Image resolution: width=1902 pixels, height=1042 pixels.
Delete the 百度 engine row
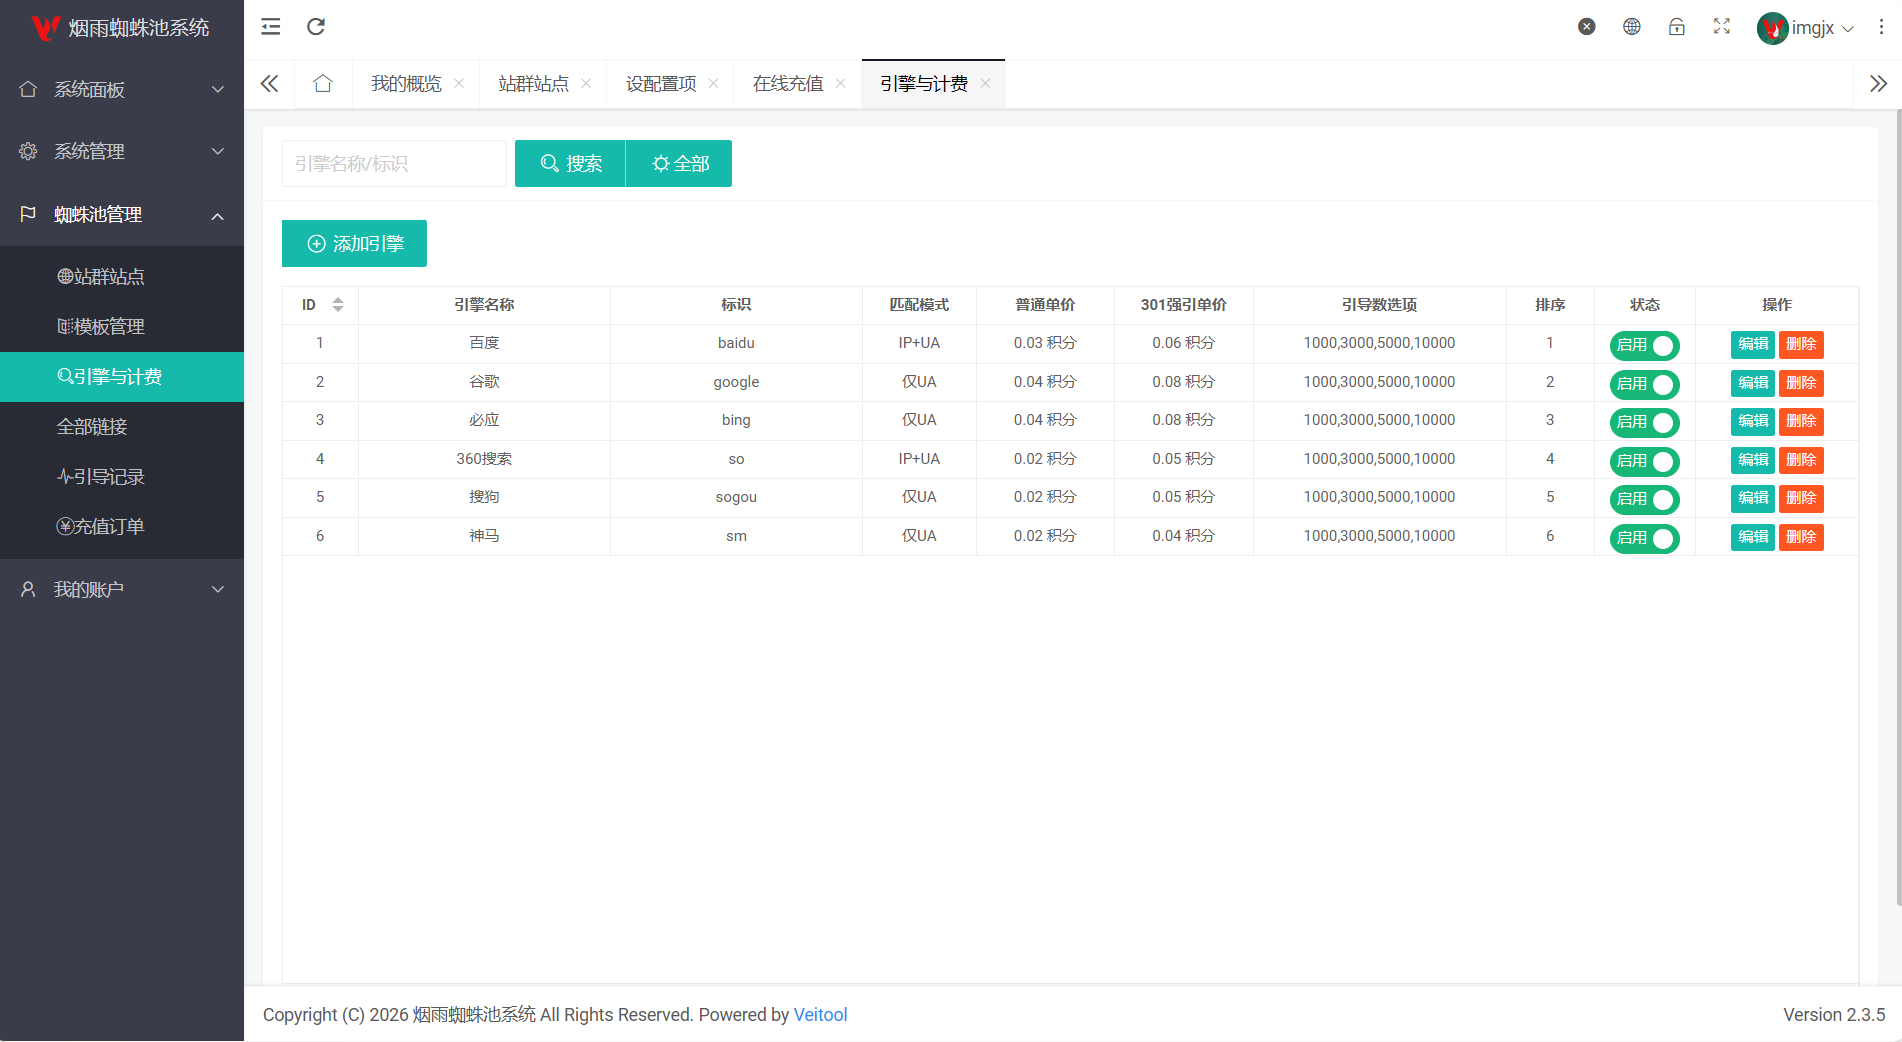(x=1801, y=344)
